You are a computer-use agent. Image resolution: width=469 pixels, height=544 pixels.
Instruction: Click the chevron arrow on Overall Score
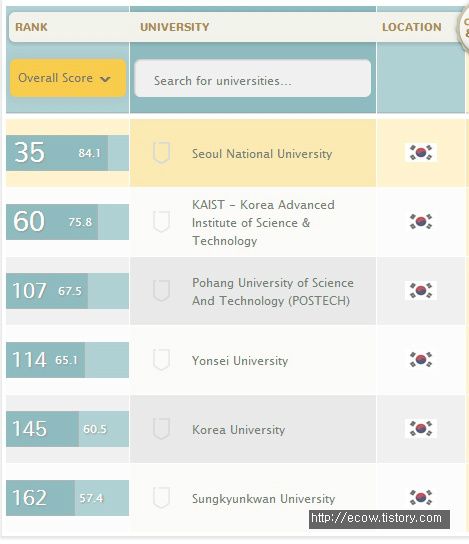point(105,79)
